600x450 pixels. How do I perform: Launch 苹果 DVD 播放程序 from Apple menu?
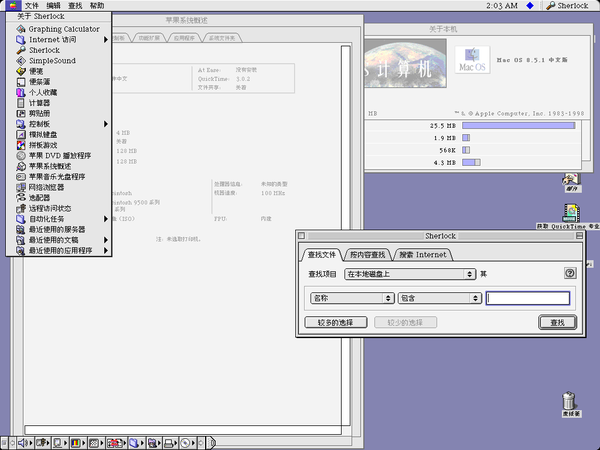pos(59,156)
